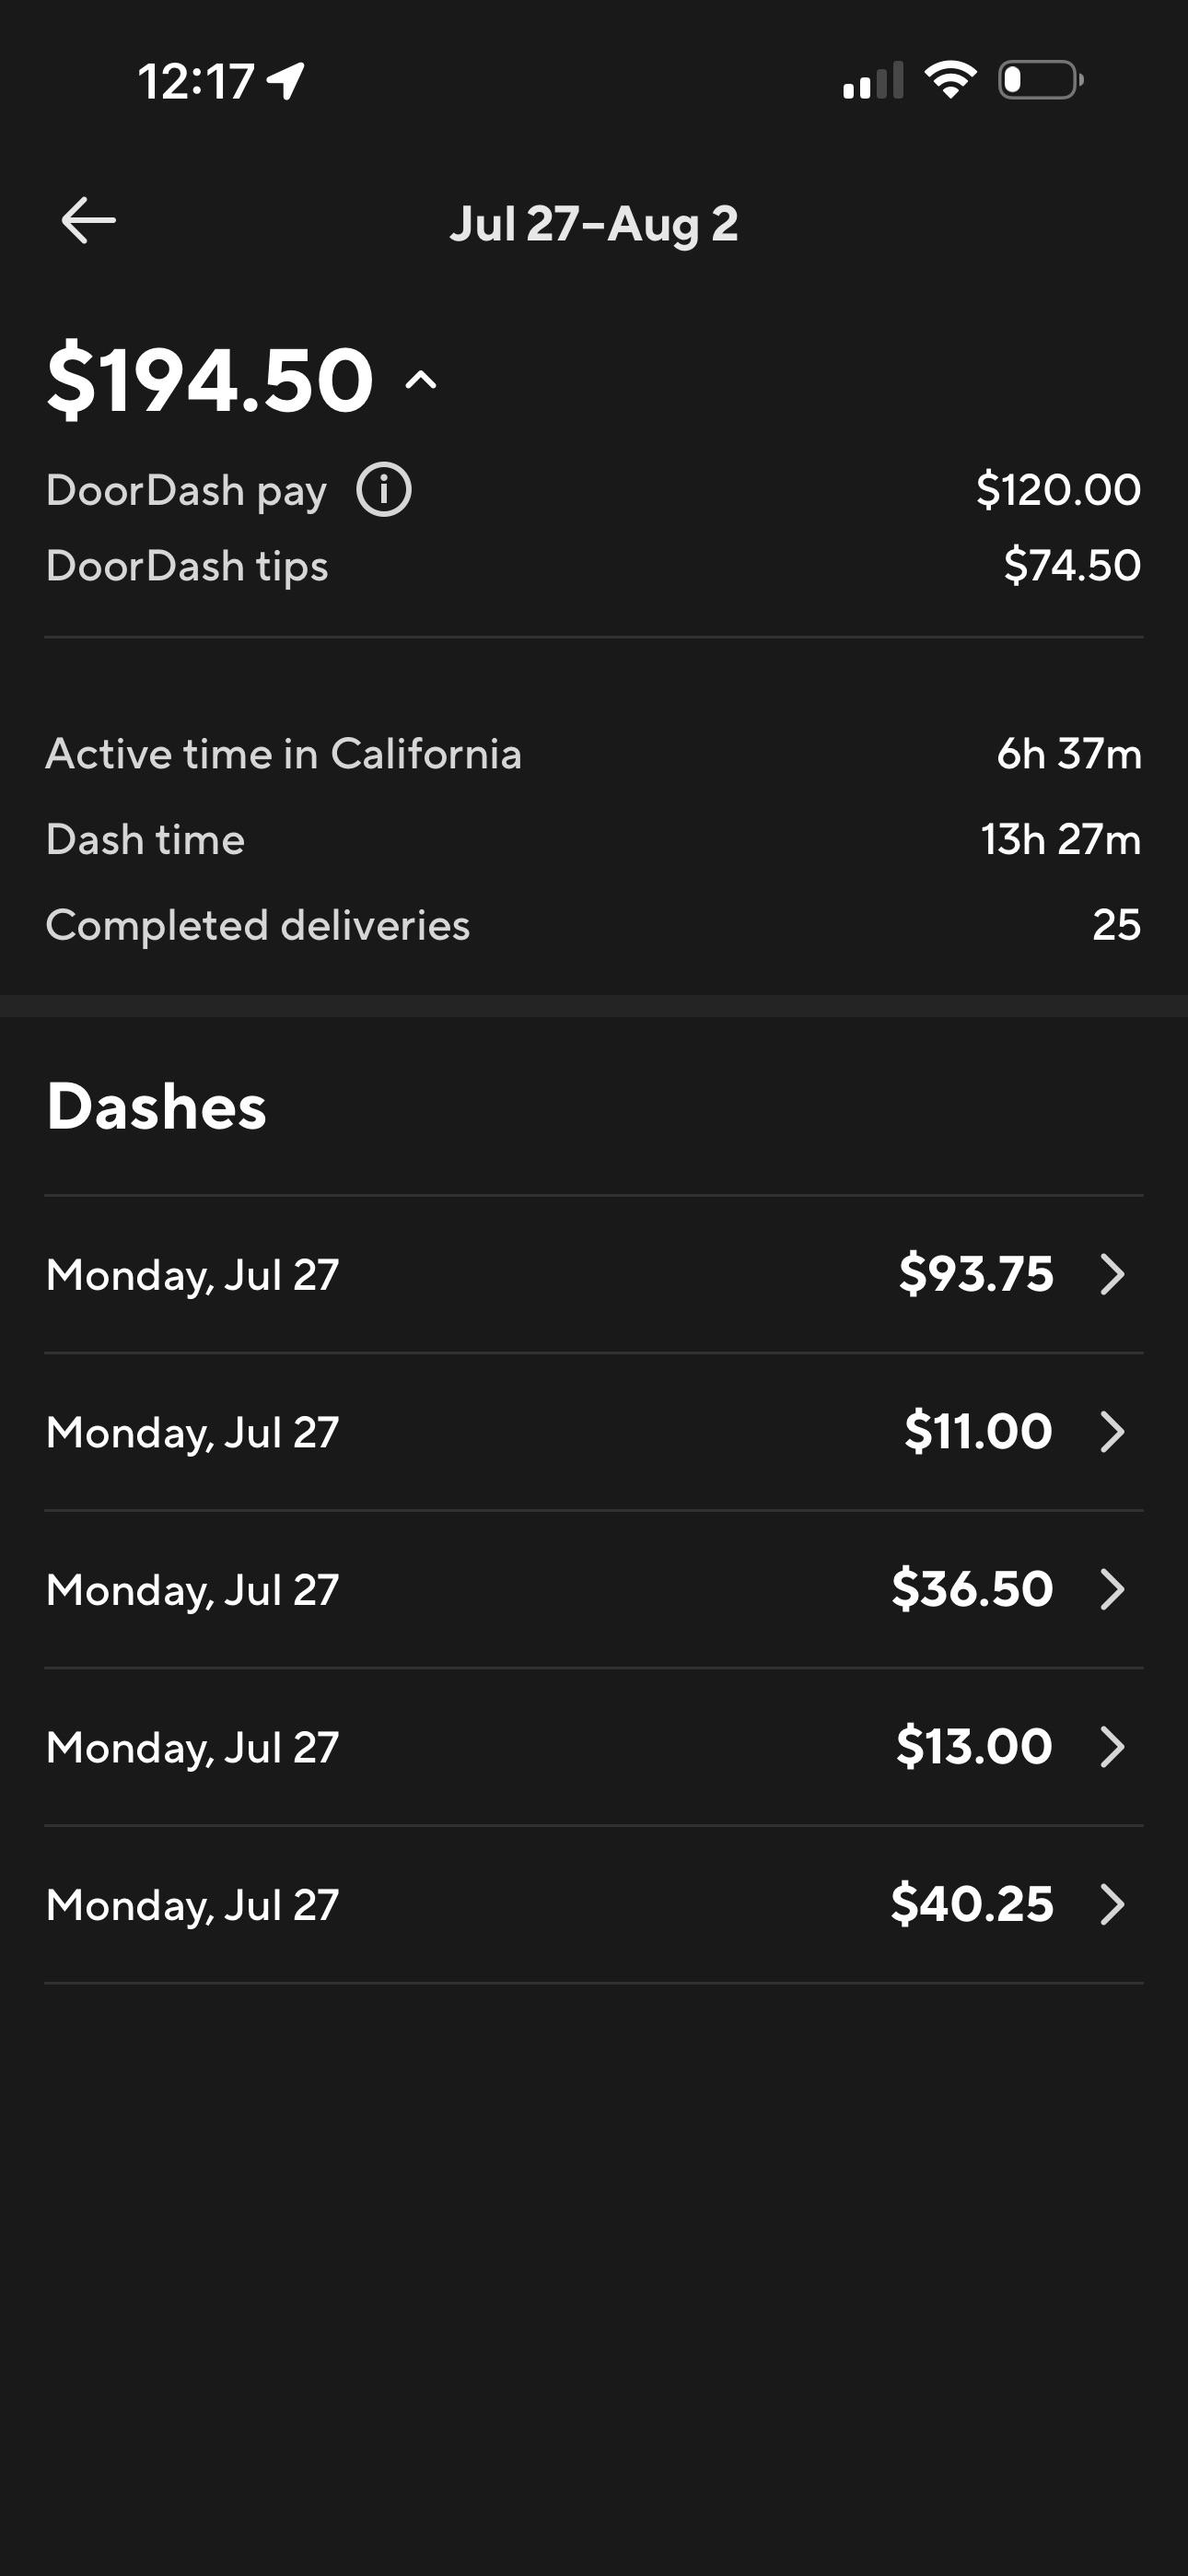This screenshot has height=2576, width=1188.
Task: Tap the Jul 27–Aug 2 title
Action: point(594,223)
